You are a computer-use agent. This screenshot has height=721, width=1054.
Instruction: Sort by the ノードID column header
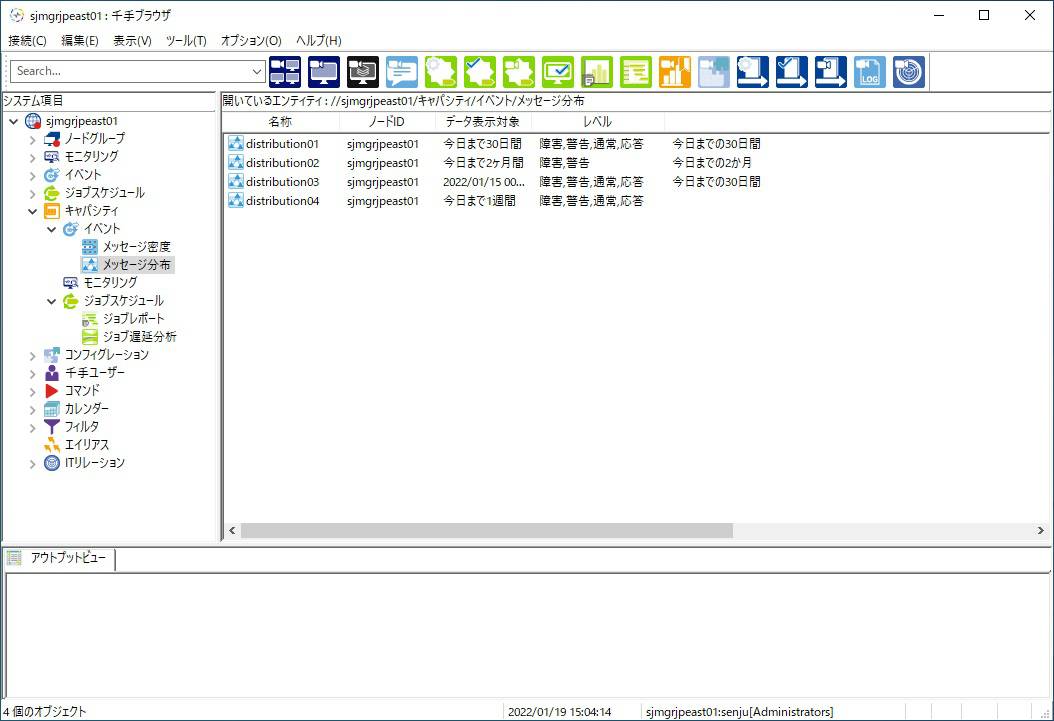[x=387, y=122]
